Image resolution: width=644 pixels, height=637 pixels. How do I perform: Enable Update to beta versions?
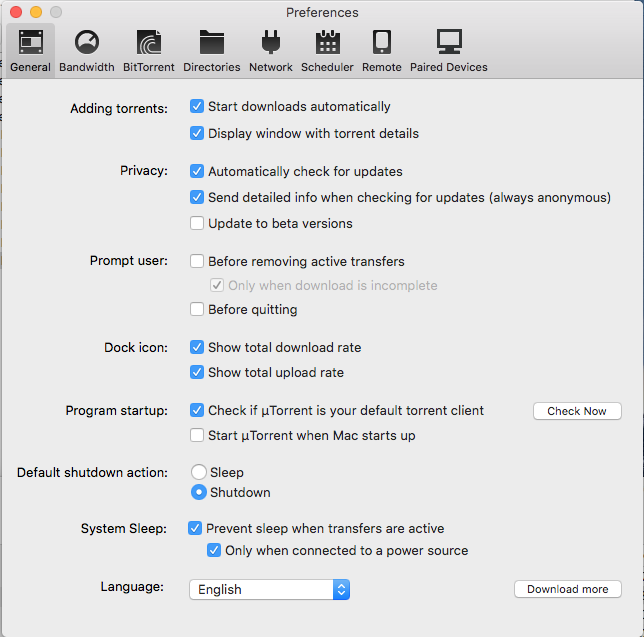pyautogui.click(x=197, y=223)
